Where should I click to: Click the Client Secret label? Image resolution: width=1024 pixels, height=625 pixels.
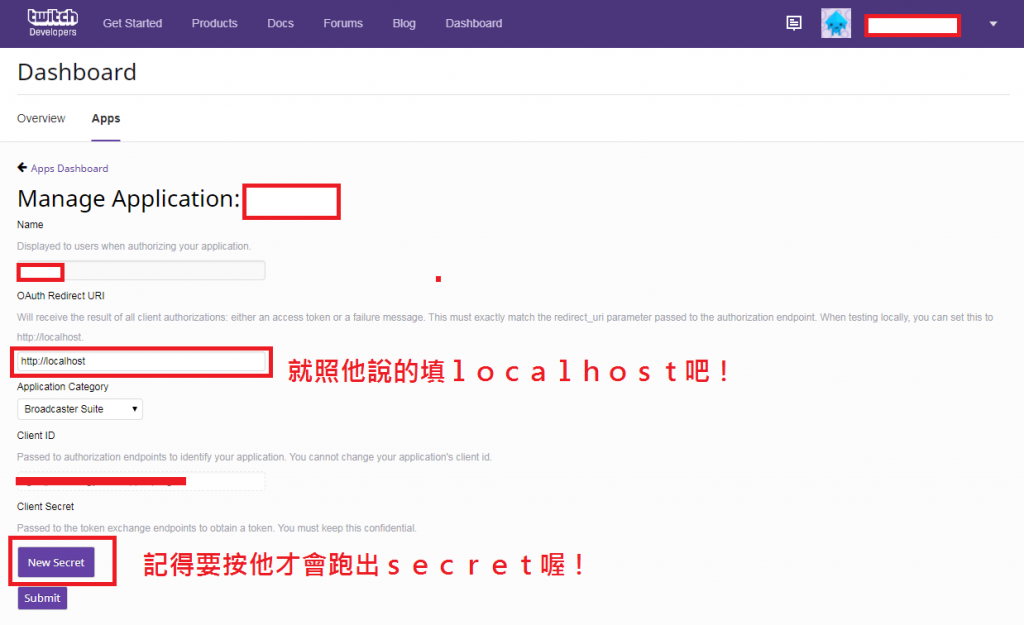click(x=46, y=507)
